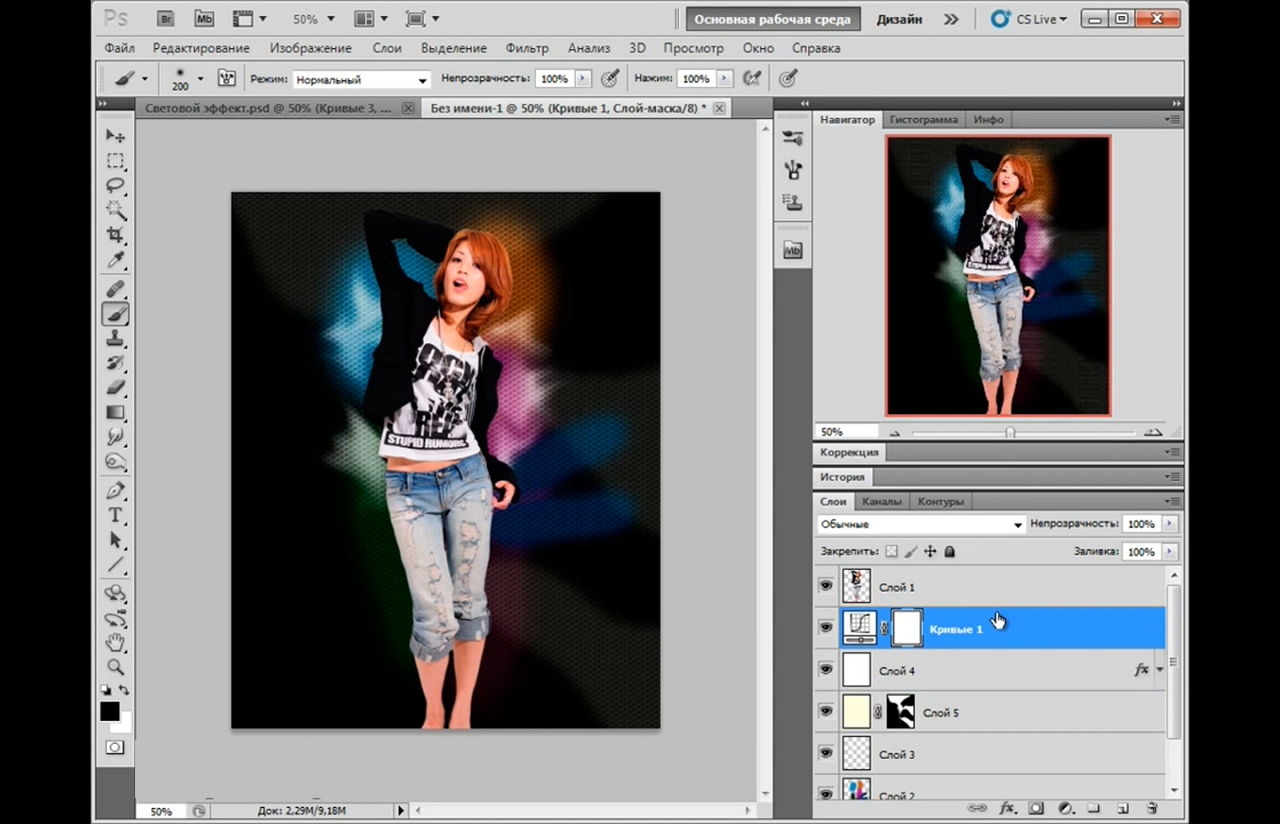Open the layer Непрозрачность slider arrow
Image resolution: width=1280 pixels, height=824 pixels.
click(1169, 524)
